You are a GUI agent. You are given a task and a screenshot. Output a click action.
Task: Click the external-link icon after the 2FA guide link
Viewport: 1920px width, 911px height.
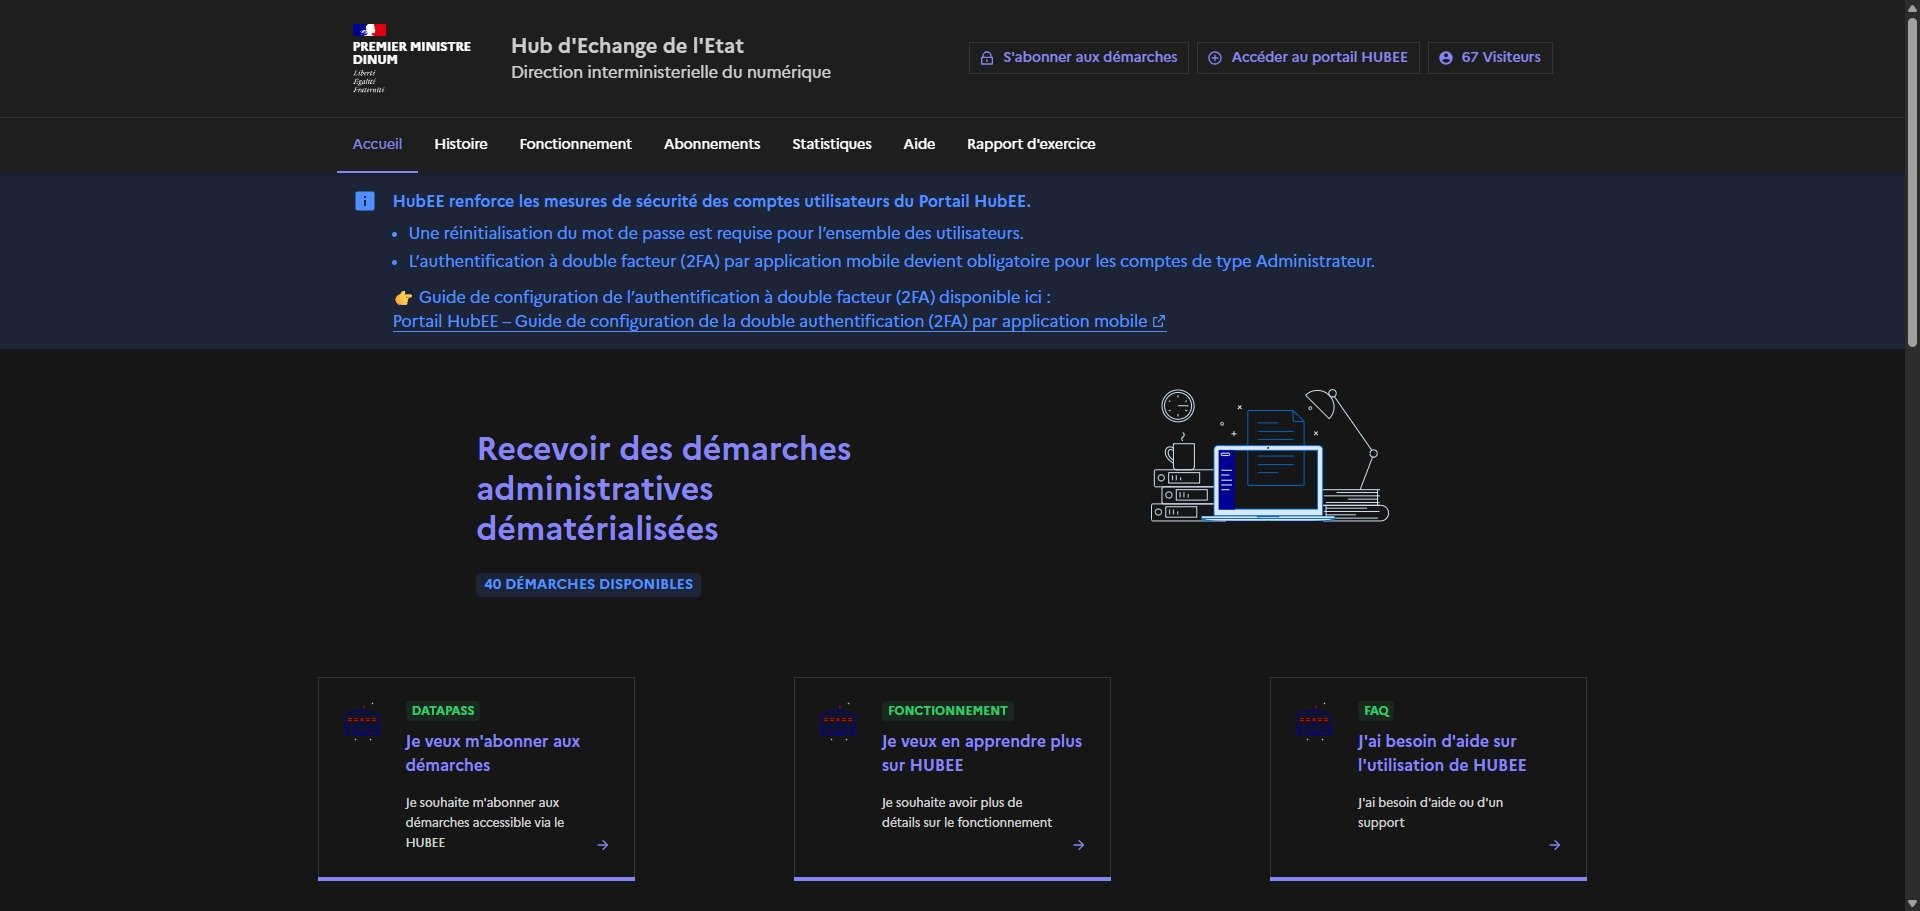point(1159,321)
